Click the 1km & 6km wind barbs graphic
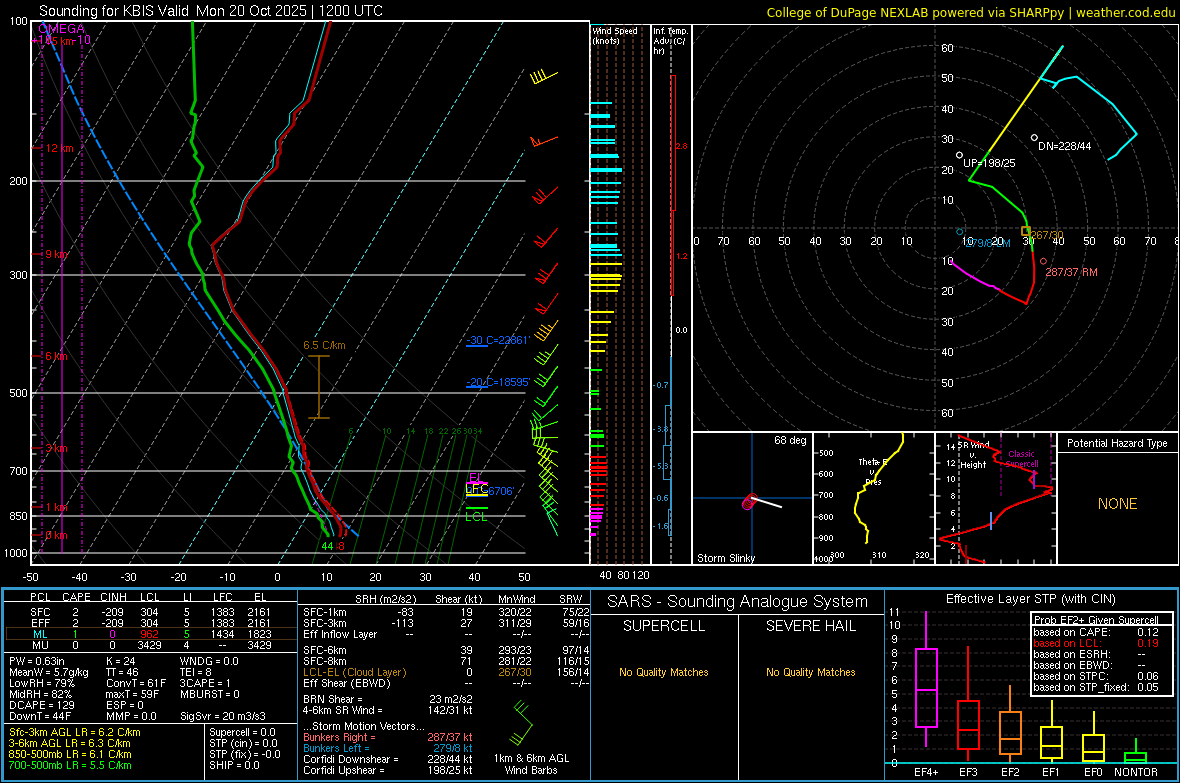1180x783 pixels. tap(522, 723)
